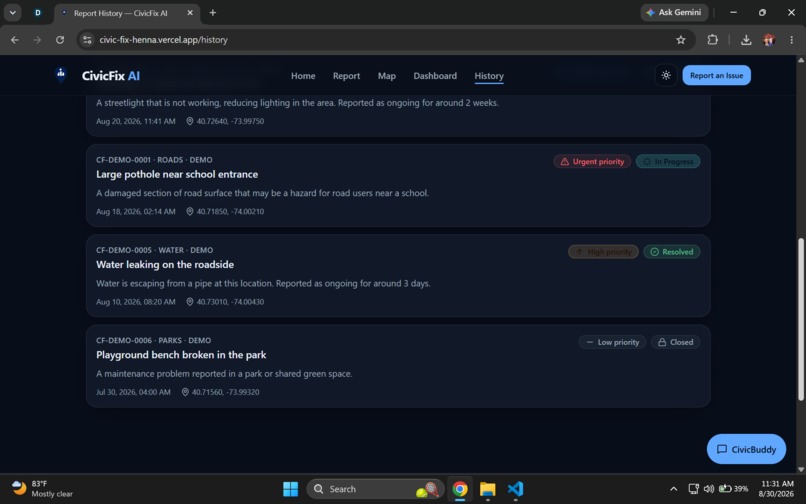
Task: Click the Closed status badge
Action: pyautogui.click(x=675, y=342)
